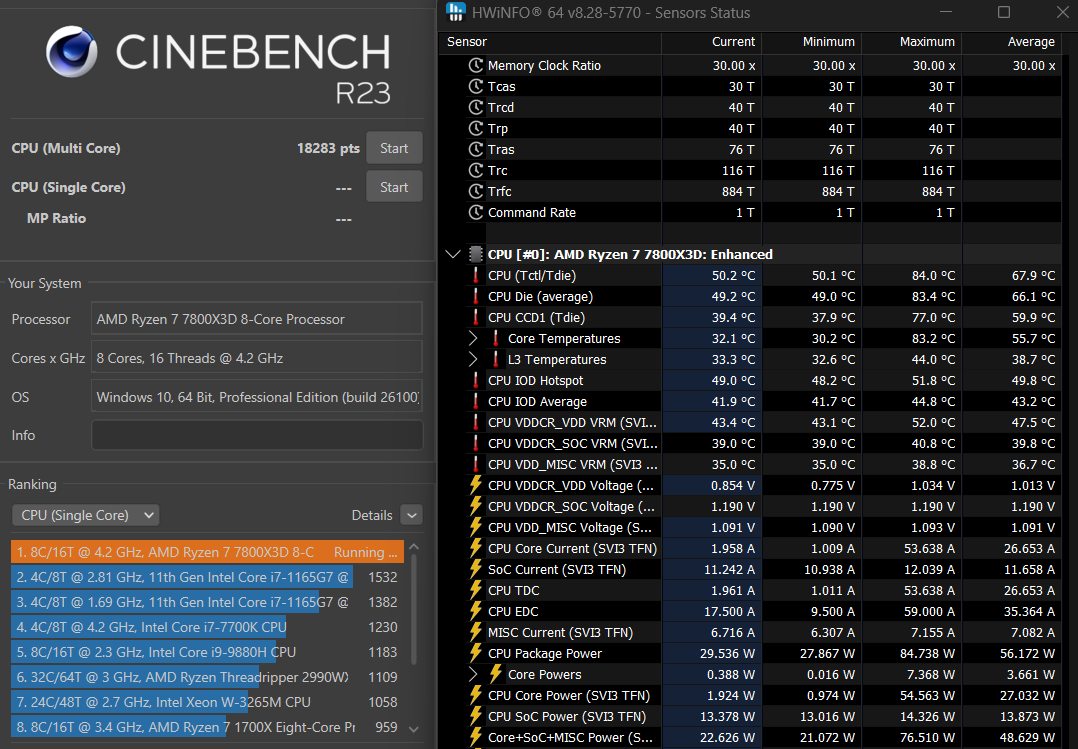Start the CPU (Single Core) benchmark

(394, 187)
